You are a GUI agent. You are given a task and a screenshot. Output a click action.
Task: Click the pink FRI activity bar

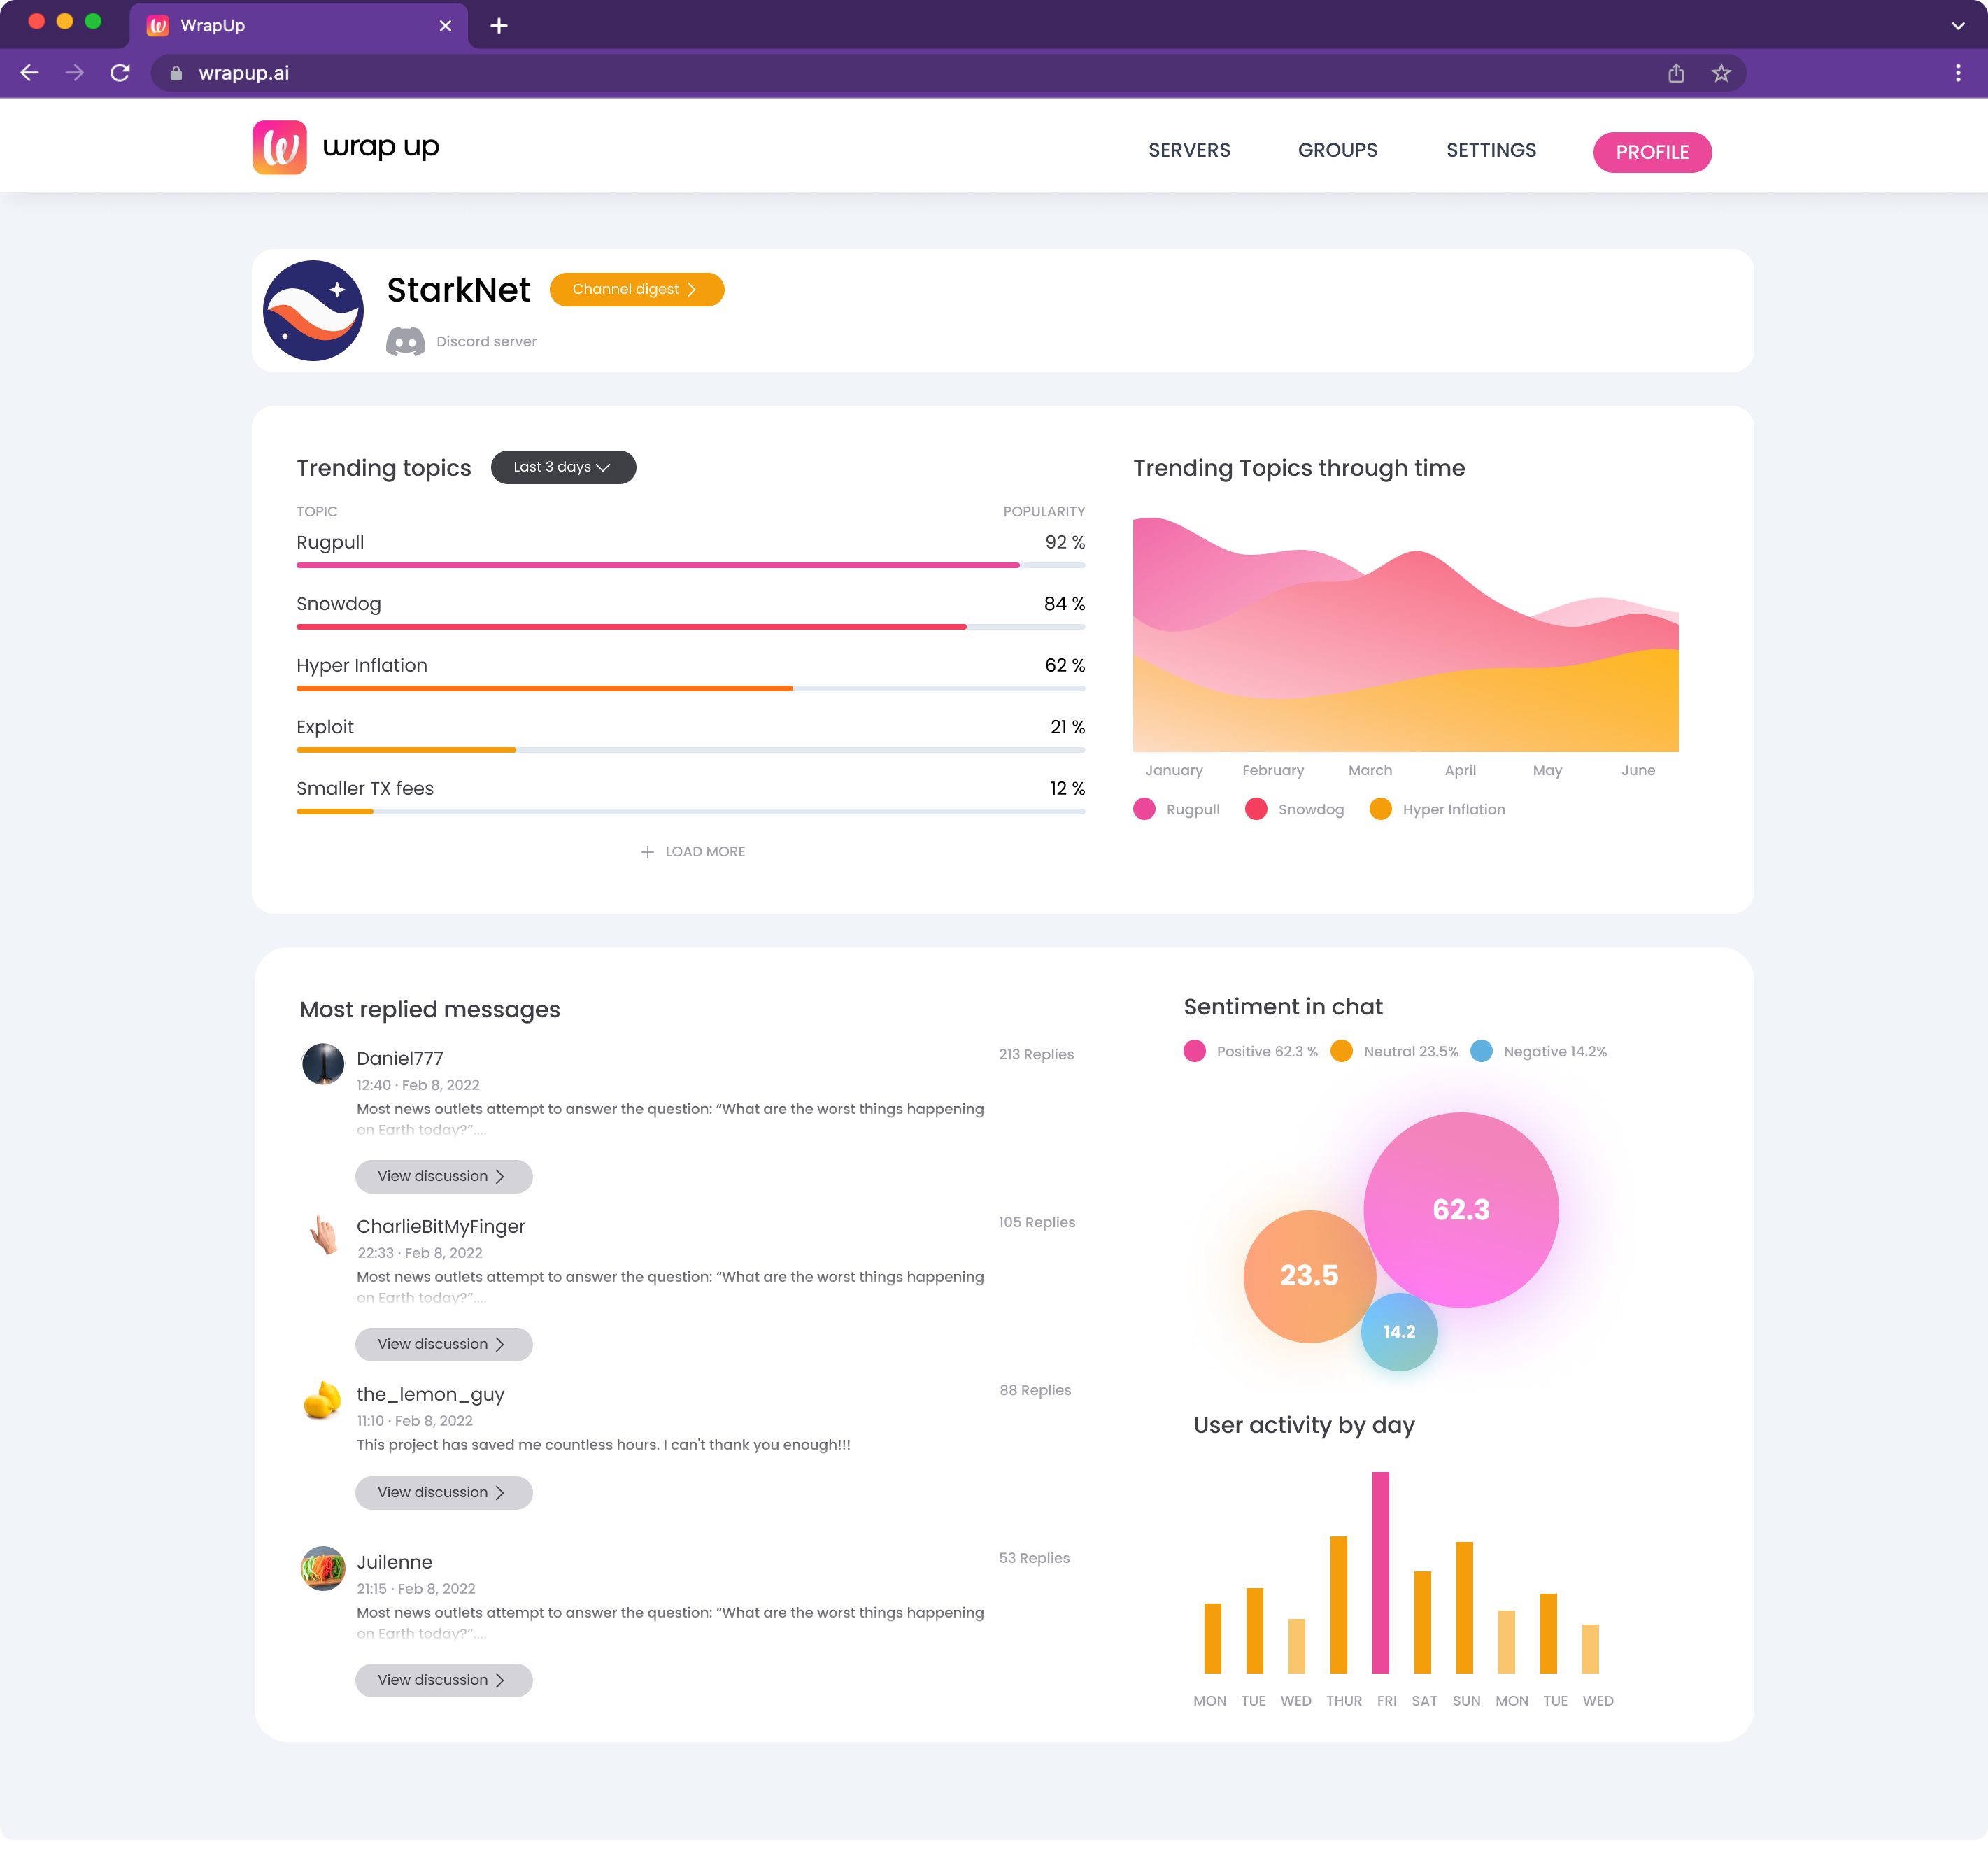(1380, 1573)
